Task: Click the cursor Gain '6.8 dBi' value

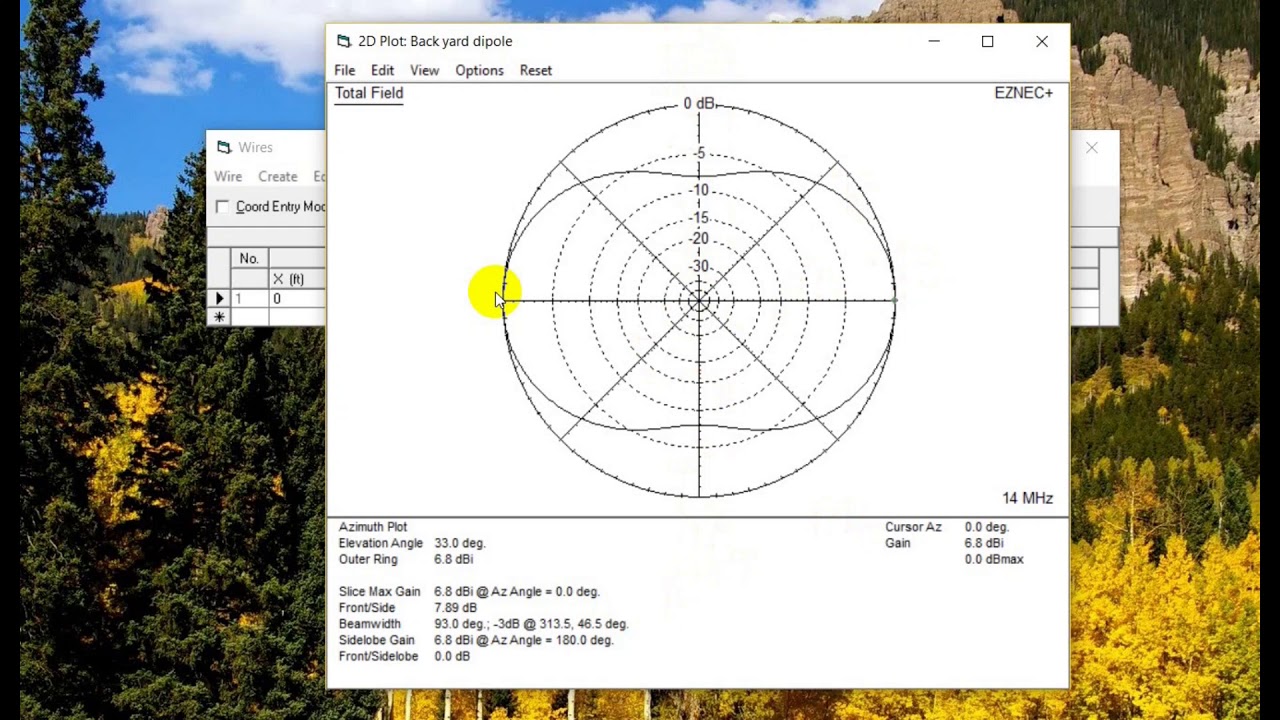Action: [x=984, y=543]
